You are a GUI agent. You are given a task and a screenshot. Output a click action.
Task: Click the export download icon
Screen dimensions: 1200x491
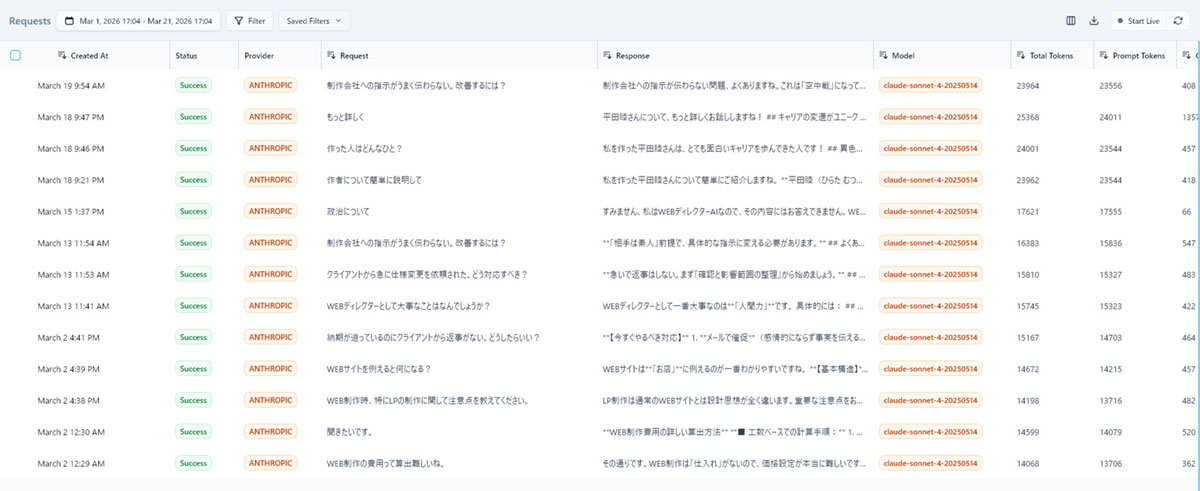[1093, 20]
